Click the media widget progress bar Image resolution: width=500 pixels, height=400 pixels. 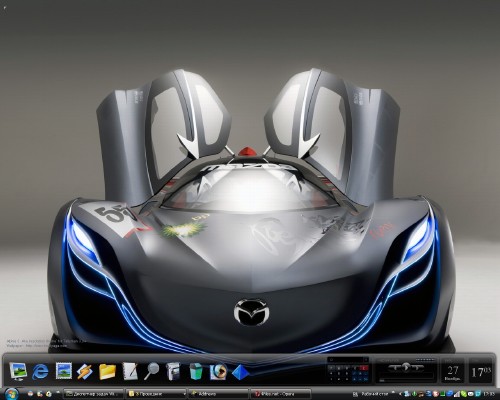point(406,381)
